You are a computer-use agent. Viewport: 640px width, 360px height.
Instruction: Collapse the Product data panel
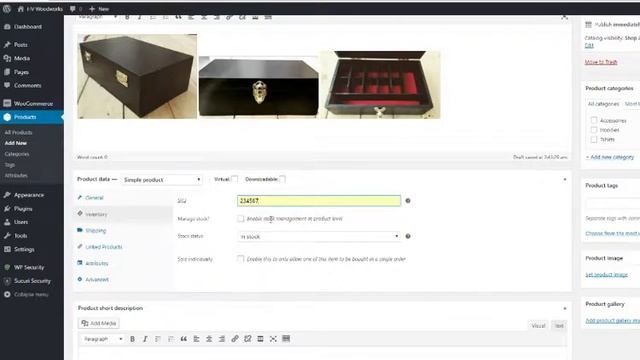click(565, 179)
